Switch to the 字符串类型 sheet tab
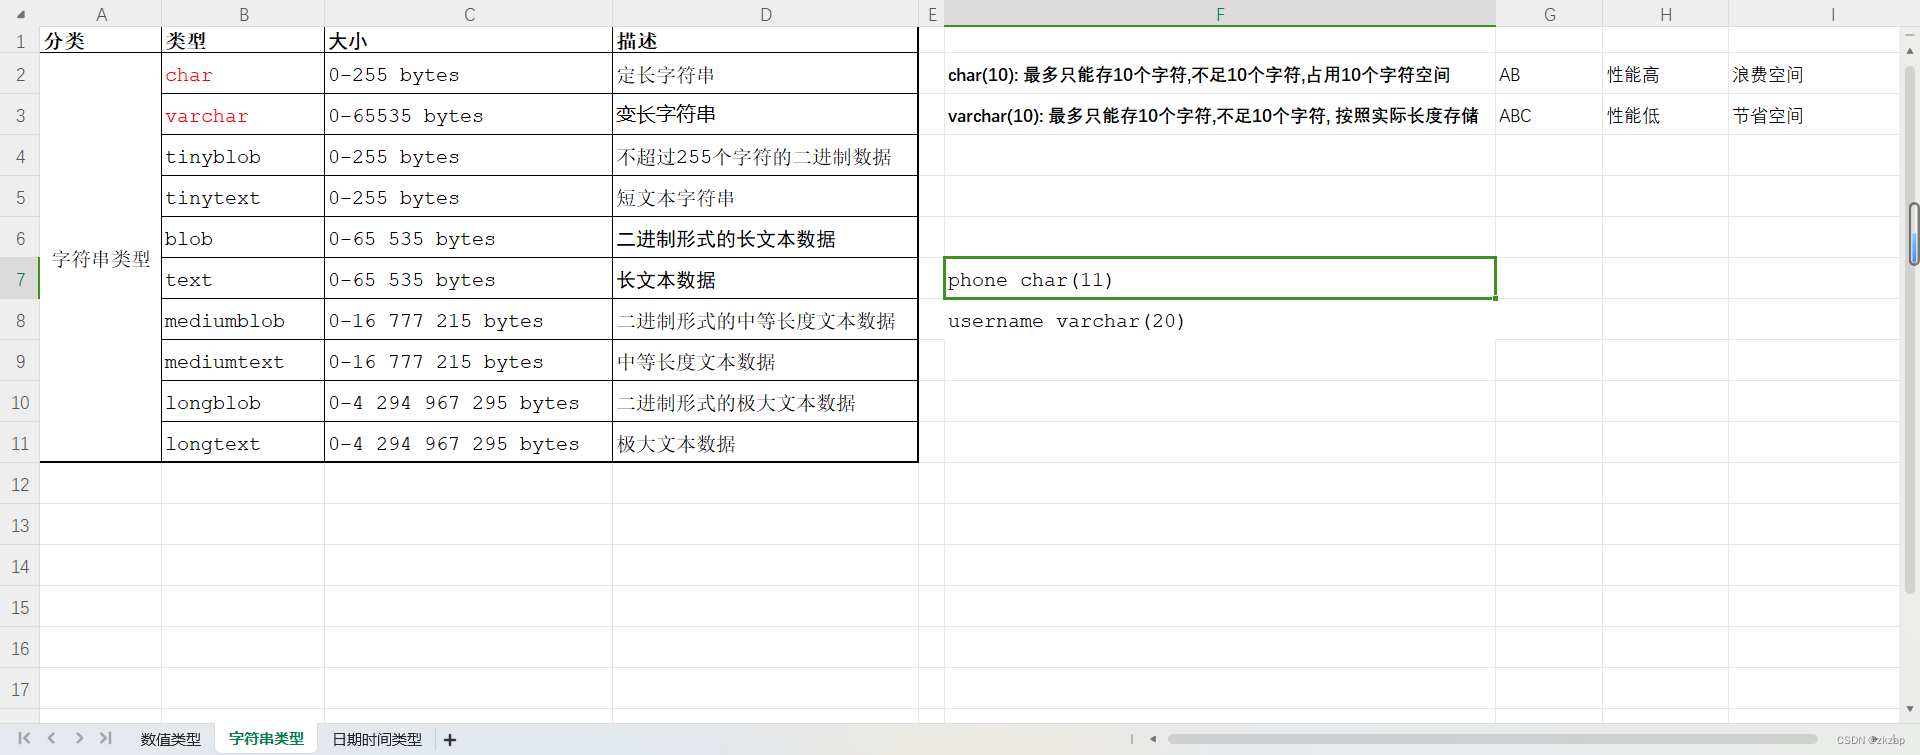 266,738
